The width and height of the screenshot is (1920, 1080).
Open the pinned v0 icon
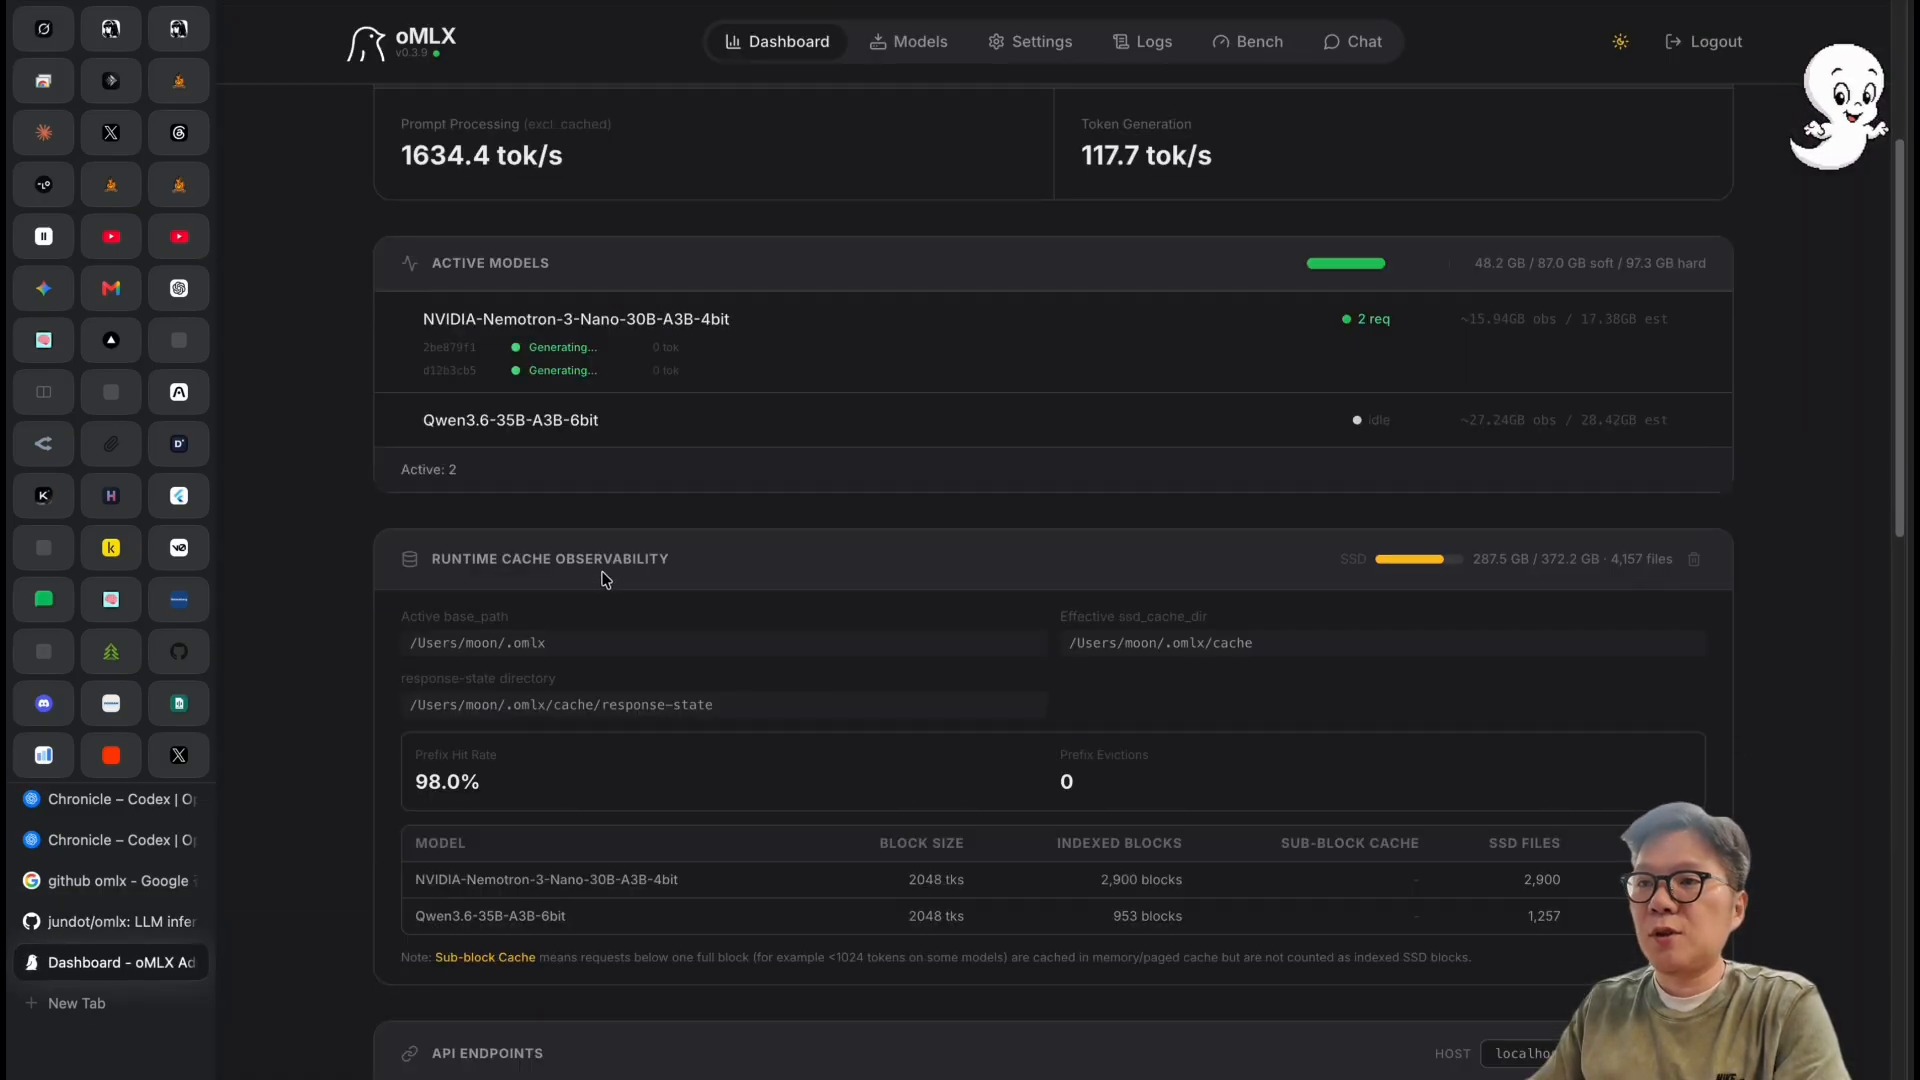179,548
